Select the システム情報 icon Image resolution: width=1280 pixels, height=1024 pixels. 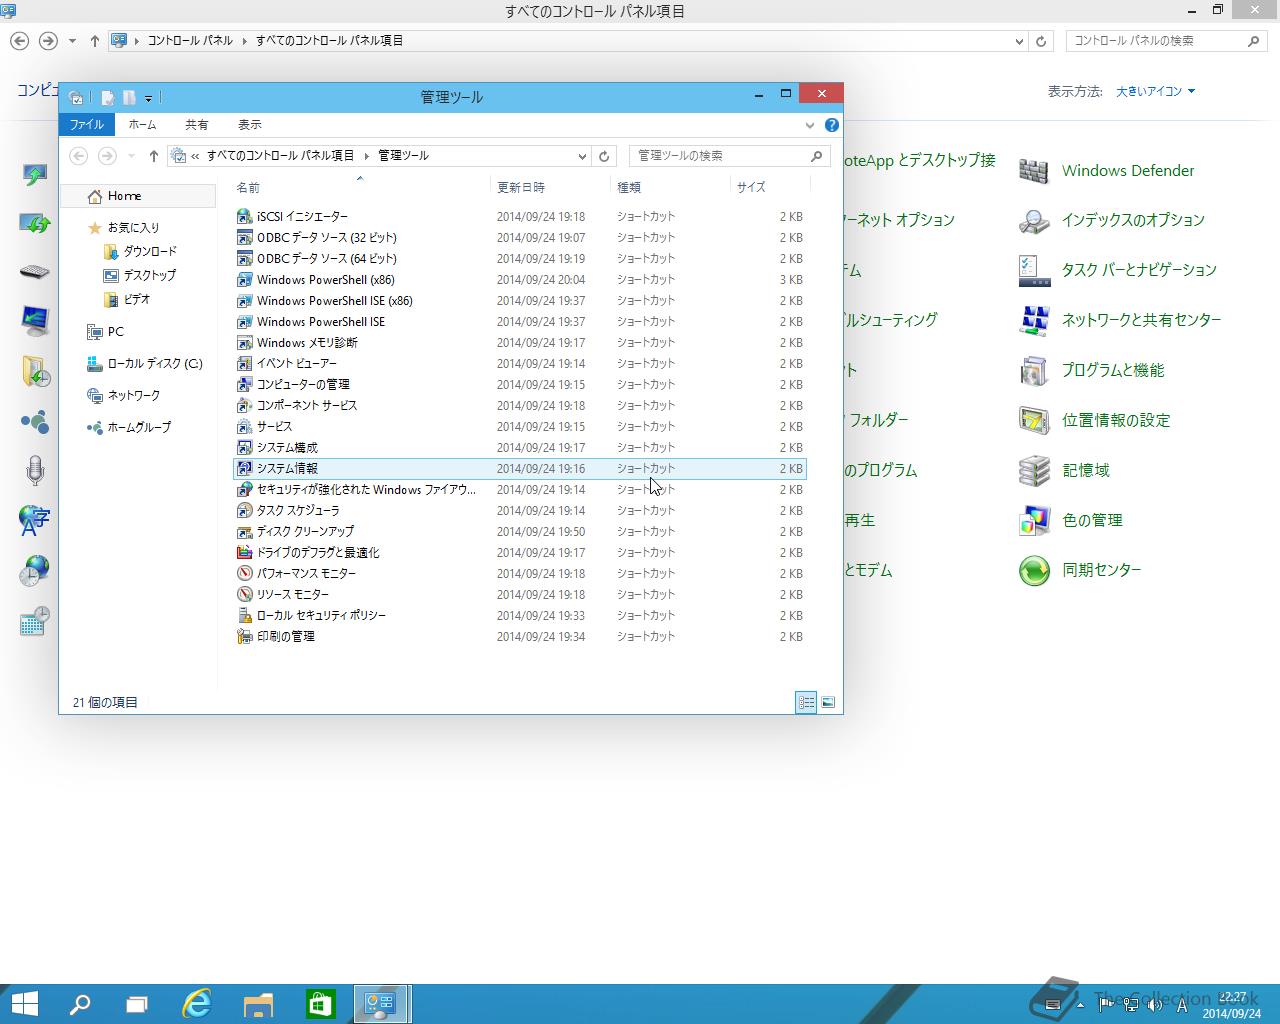[x=244, y=468]
